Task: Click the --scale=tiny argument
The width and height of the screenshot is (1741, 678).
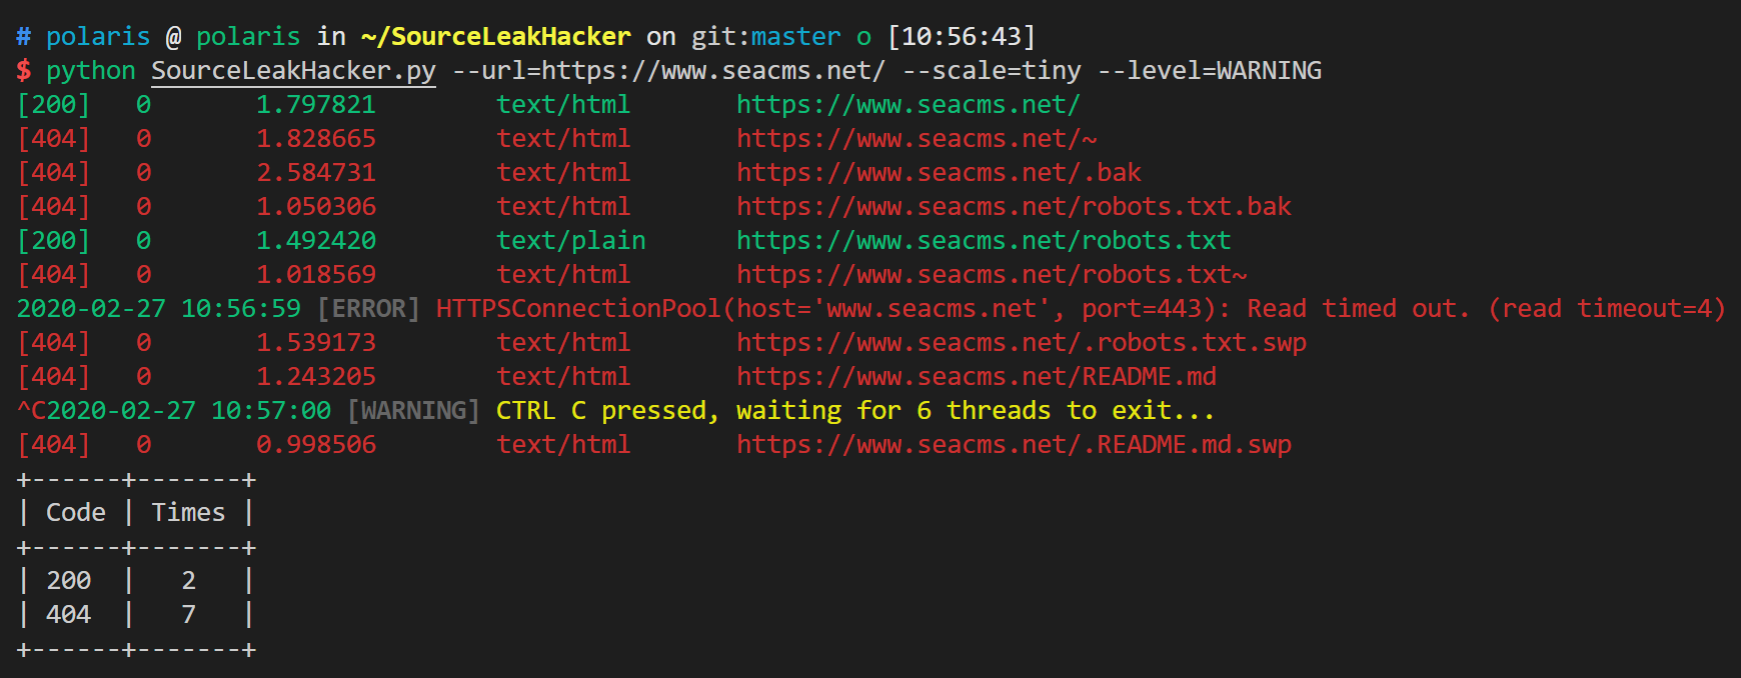Action: (991, 70)
